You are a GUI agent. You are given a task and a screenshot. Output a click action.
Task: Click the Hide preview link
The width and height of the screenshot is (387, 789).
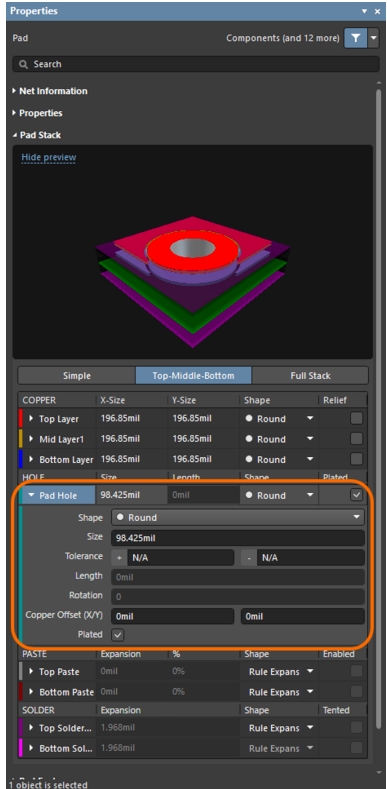tap(49, 157)
